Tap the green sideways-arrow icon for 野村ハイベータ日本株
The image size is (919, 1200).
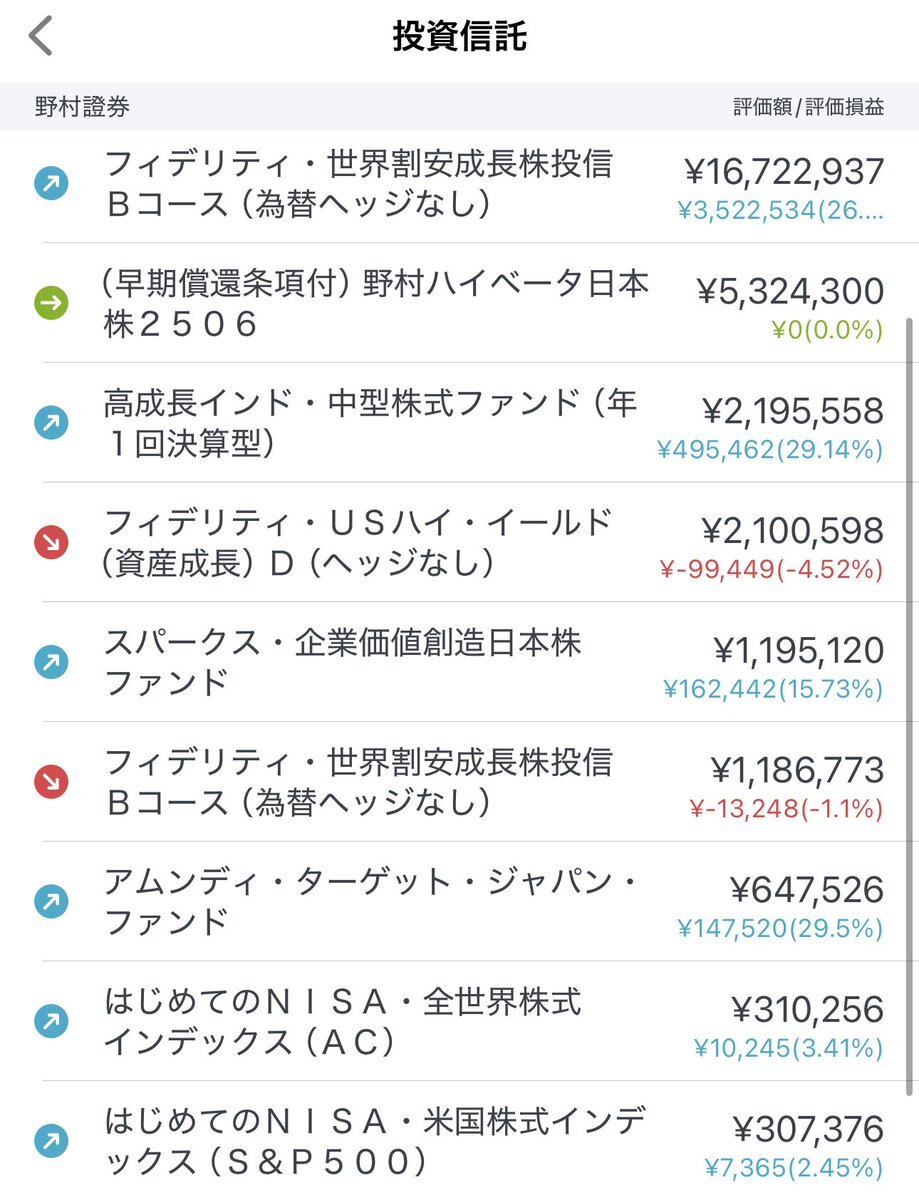[51, 302]
